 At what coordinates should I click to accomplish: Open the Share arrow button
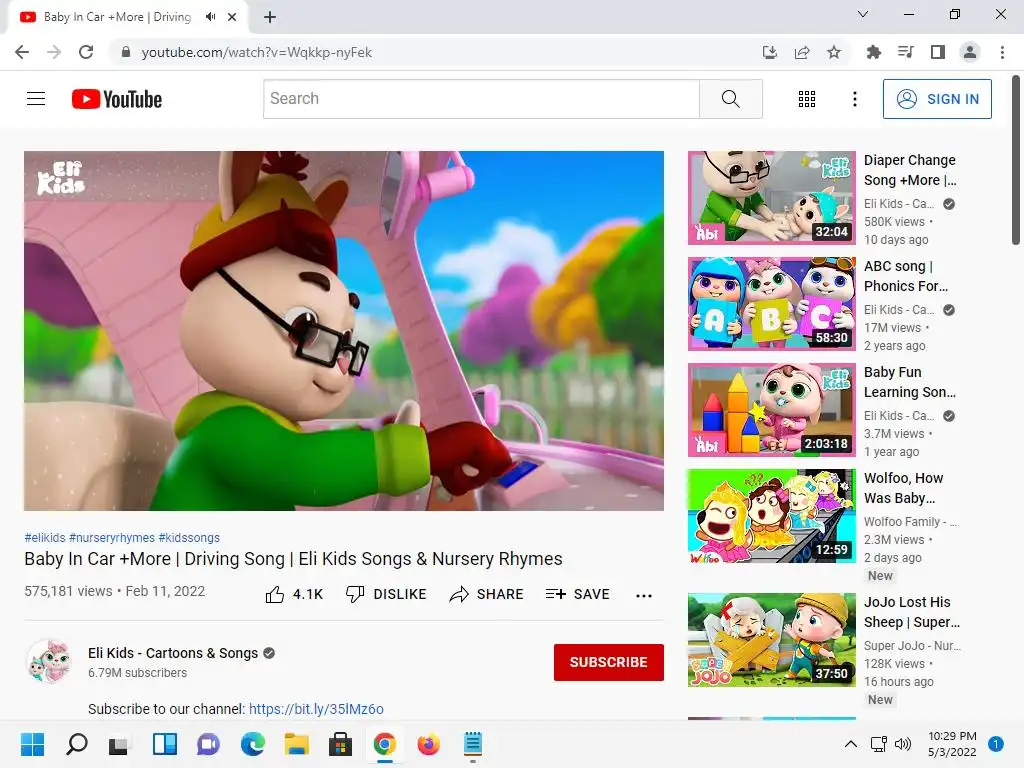click(487, 594)
